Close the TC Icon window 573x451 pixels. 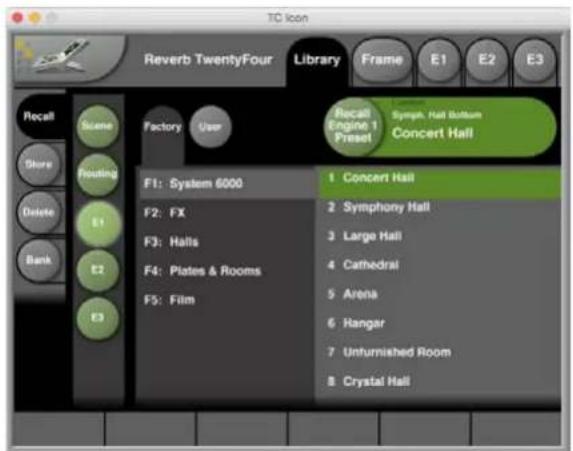click(x=17, y=18)
